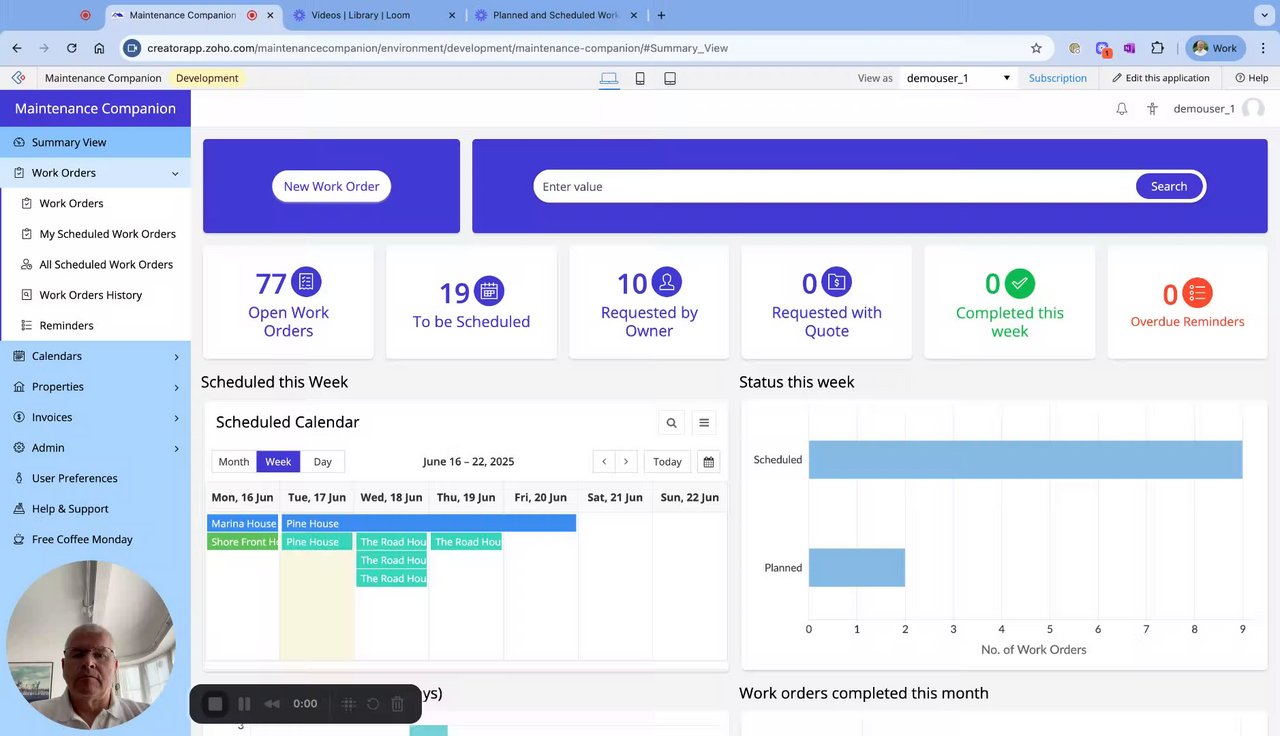Click the green Completed this week checkmark
This screenshot has height=736, width=1280.
pyautogui.click(x=1020, y=283)
